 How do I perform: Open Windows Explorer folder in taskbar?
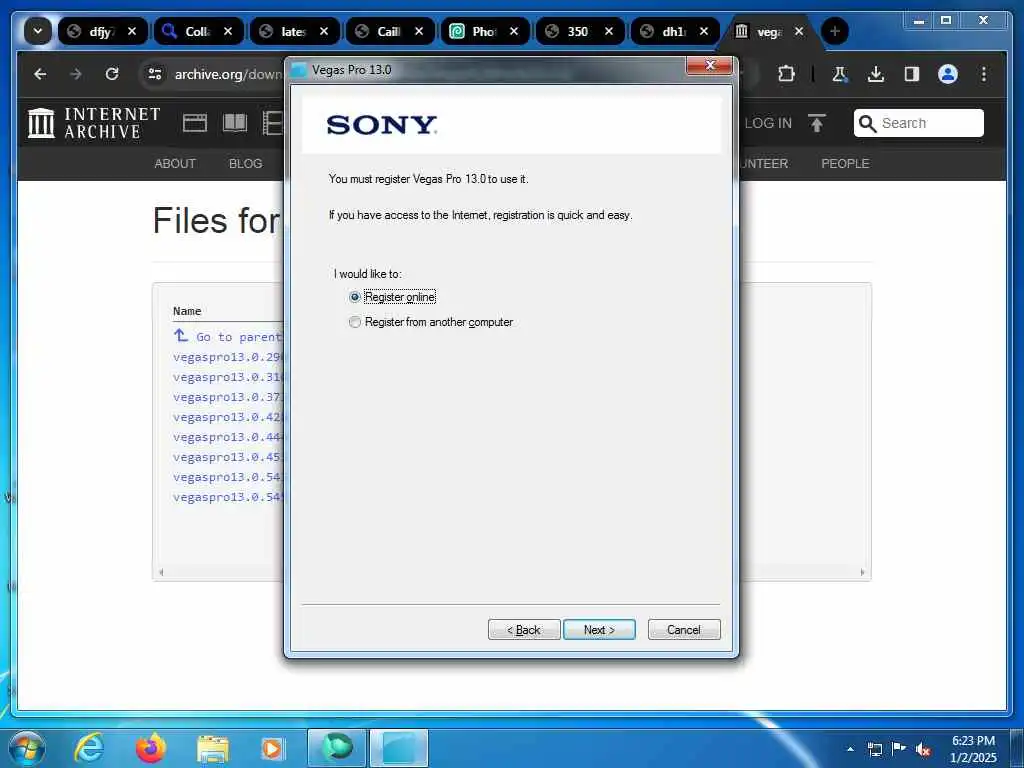click(213, 748)
